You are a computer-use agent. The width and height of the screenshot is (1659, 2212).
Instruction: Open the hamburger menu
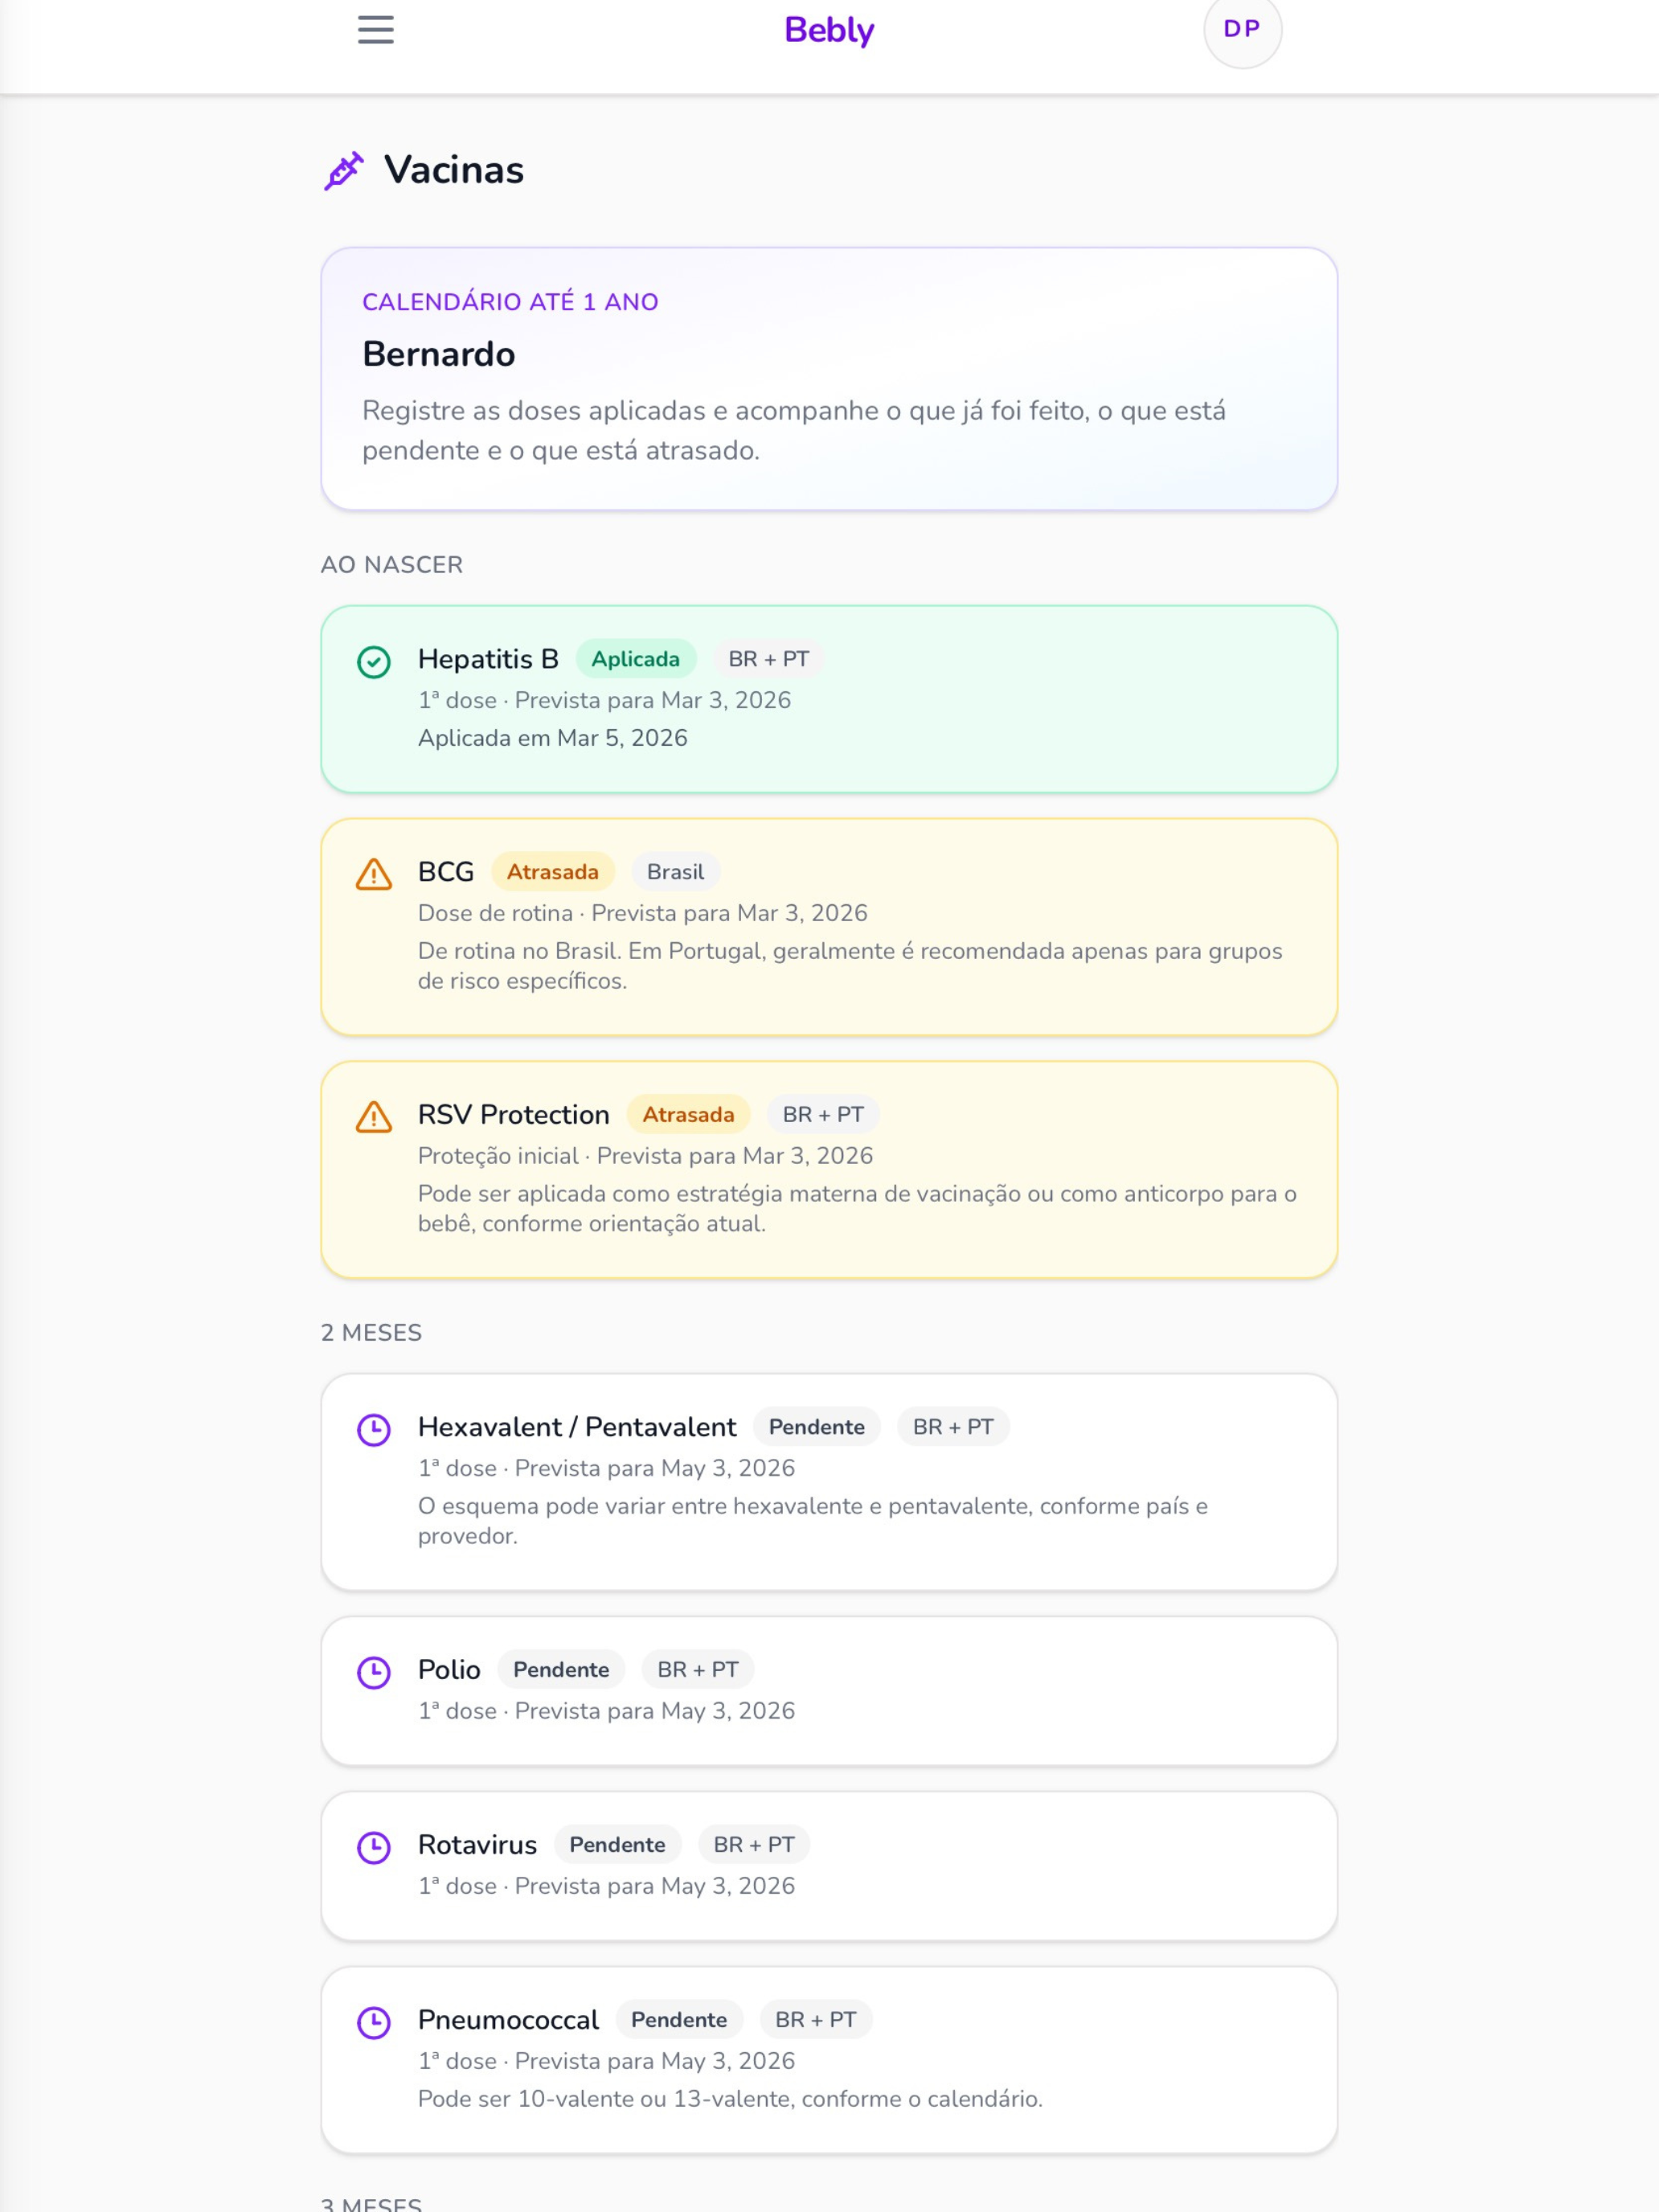[x=376, y=29]
